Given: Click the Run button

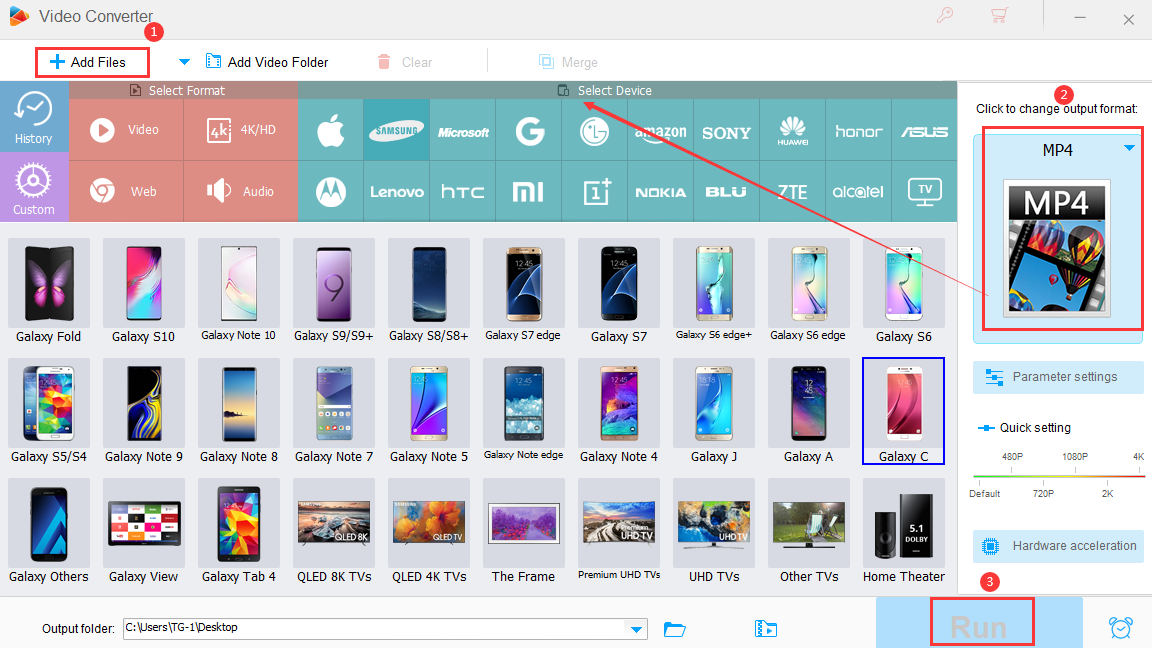Looking at the screenshot, I should coord(980,624).
